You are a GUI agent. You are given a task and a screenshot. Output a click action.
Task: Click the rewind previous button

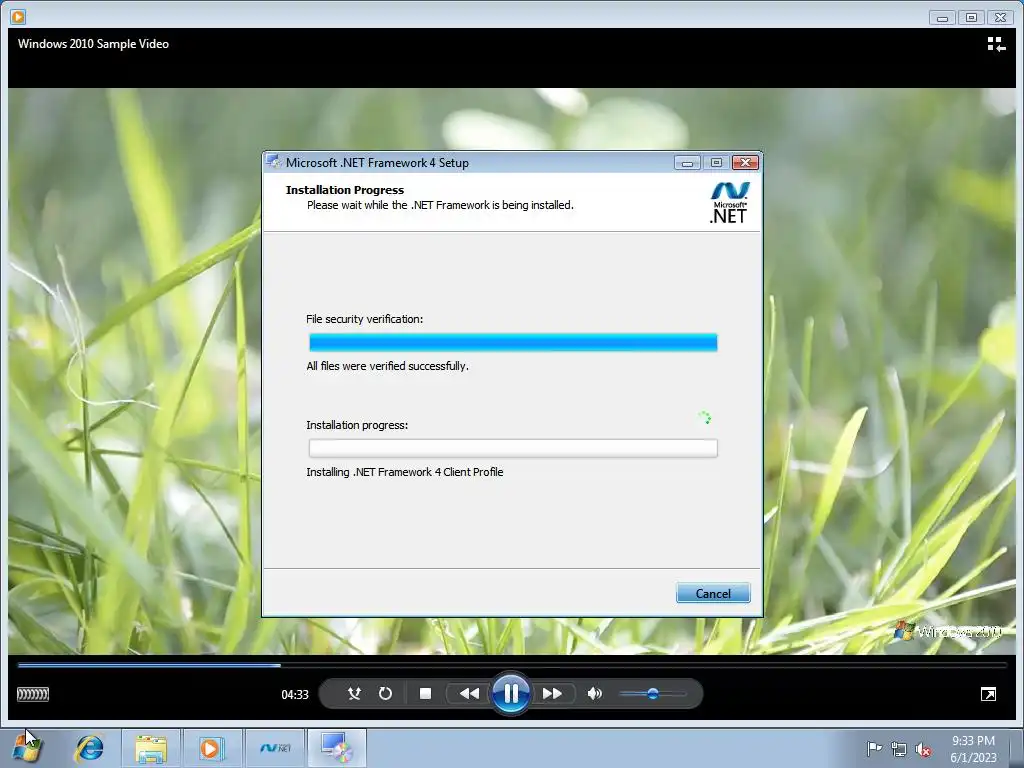click(468, 694)
